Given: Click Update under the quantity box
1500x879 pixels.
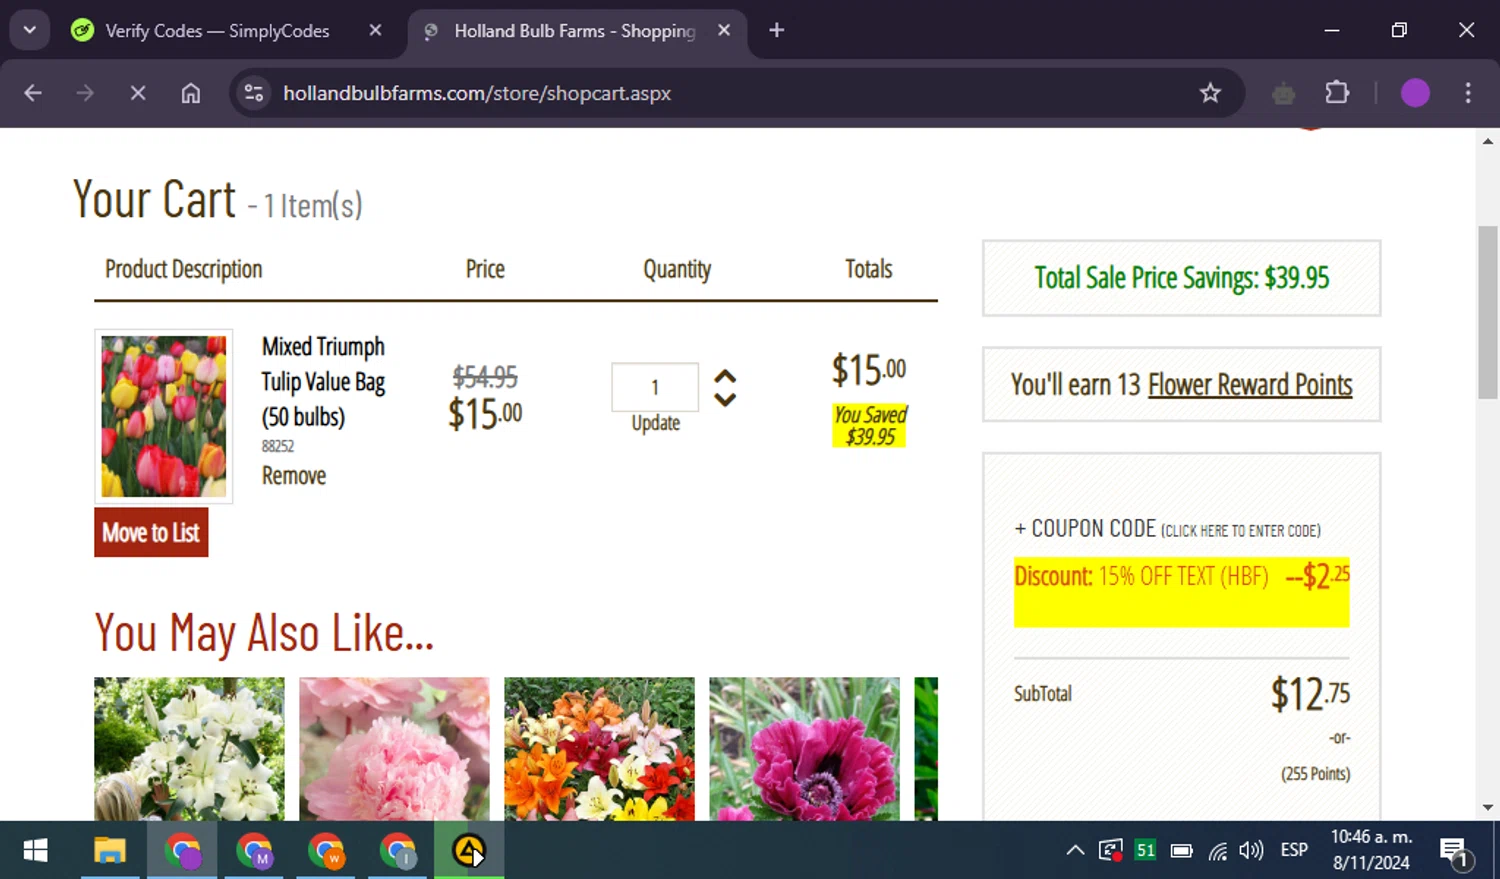Looking at the screenshot, I should tap(656, 423).
